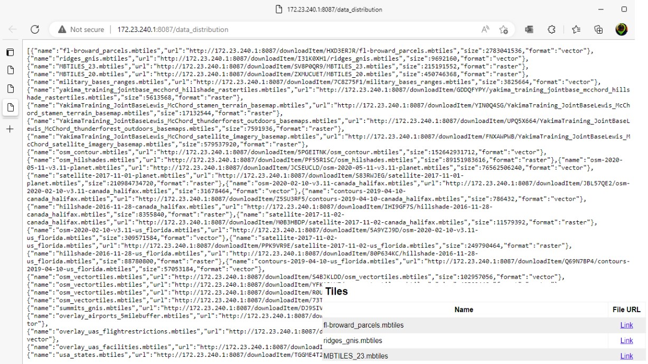Open the profile avatar menu
Screen dimensions: 648x364
pos(621,29)
